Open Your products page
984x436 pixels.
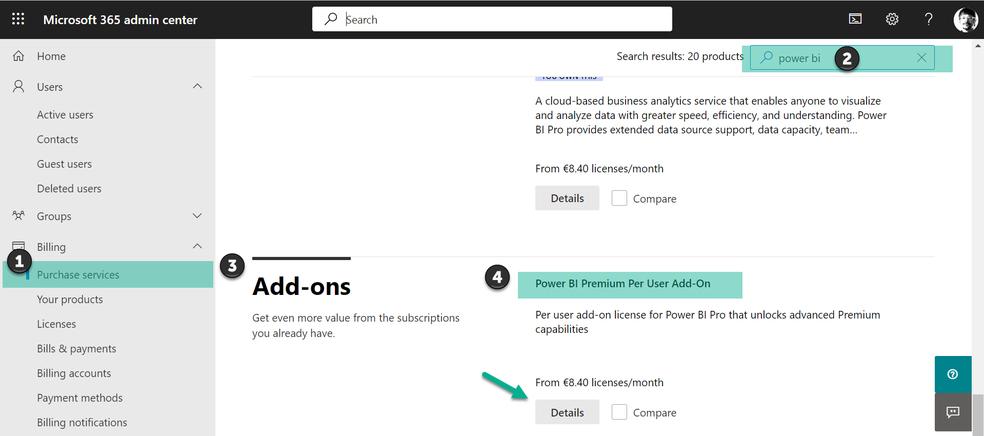click(70, 299)
